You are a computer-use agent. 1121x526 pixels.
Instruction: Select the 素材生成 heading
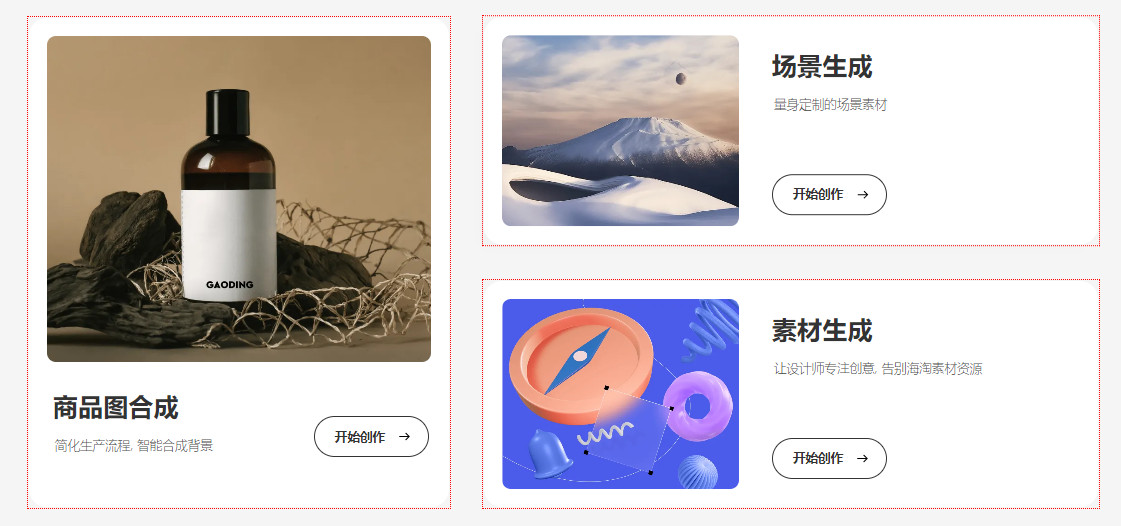821,331
